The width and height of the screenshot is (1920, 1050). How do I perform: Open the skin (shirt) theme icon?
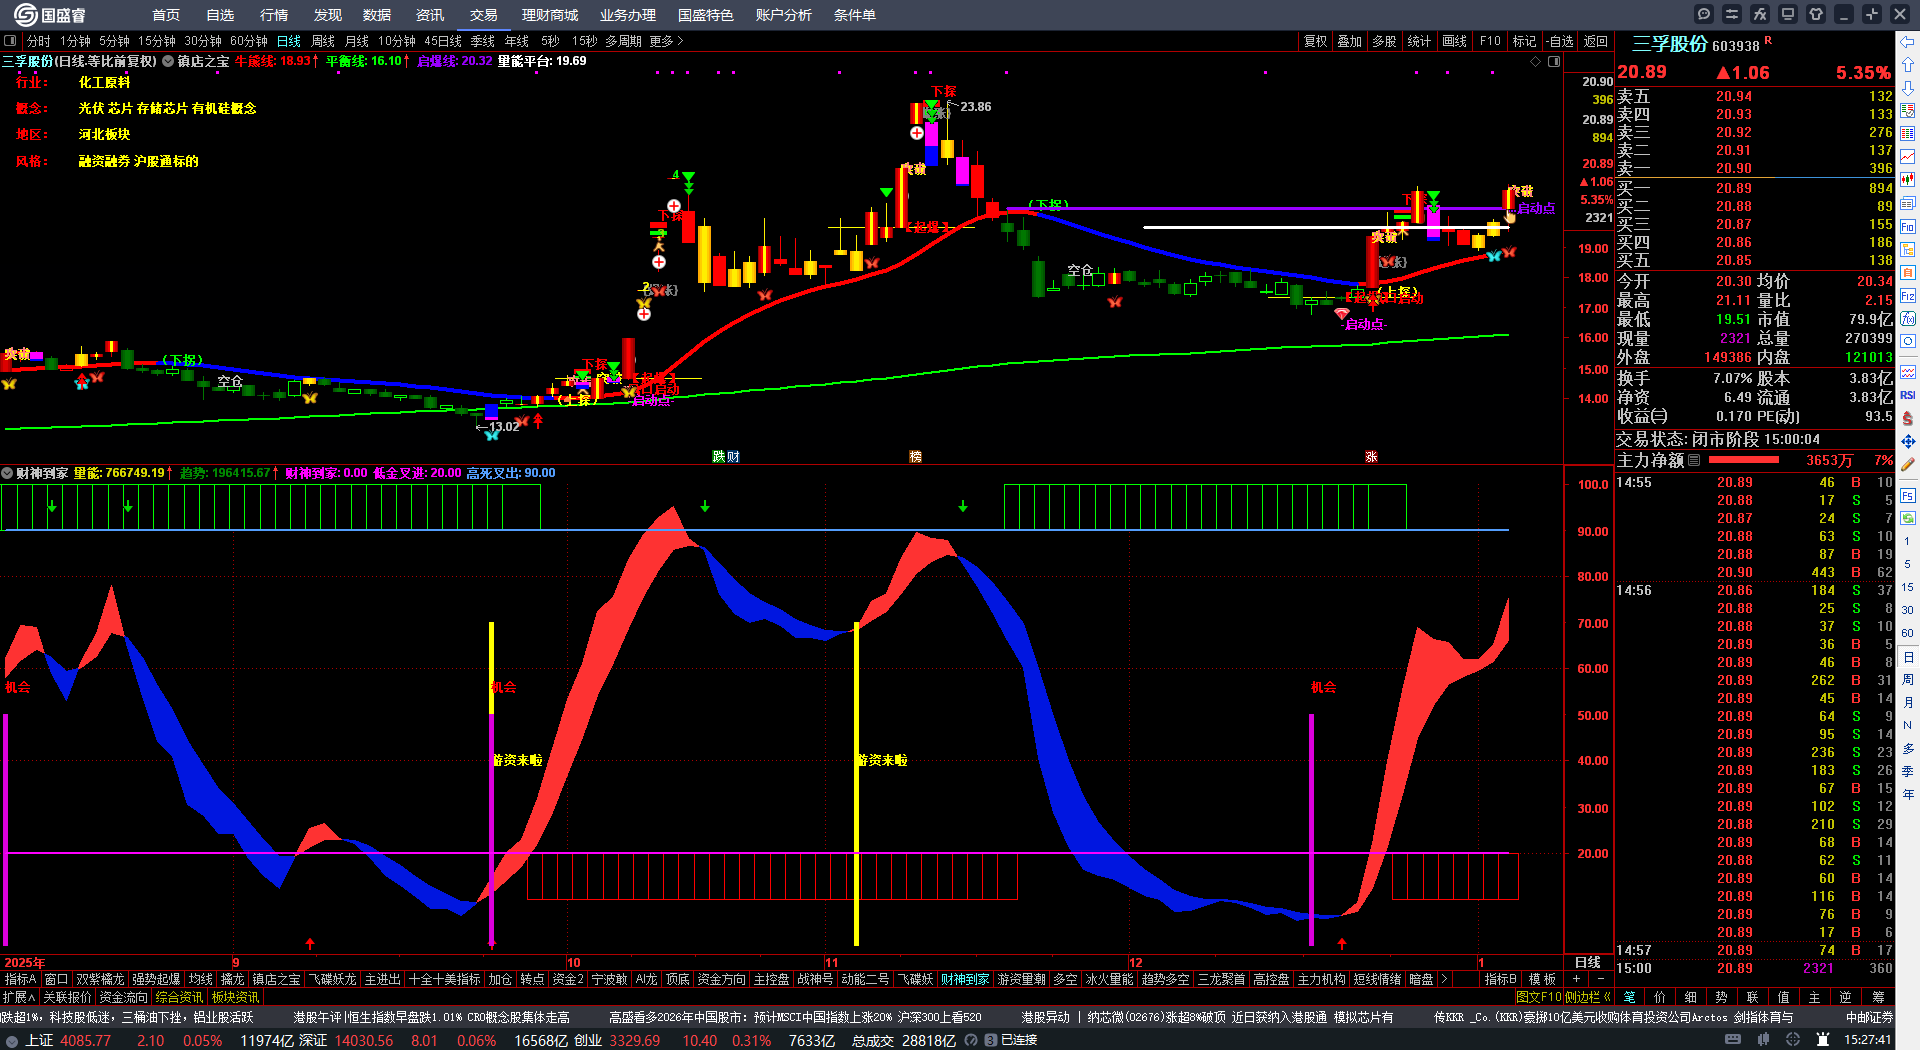tap(1816, 14)
